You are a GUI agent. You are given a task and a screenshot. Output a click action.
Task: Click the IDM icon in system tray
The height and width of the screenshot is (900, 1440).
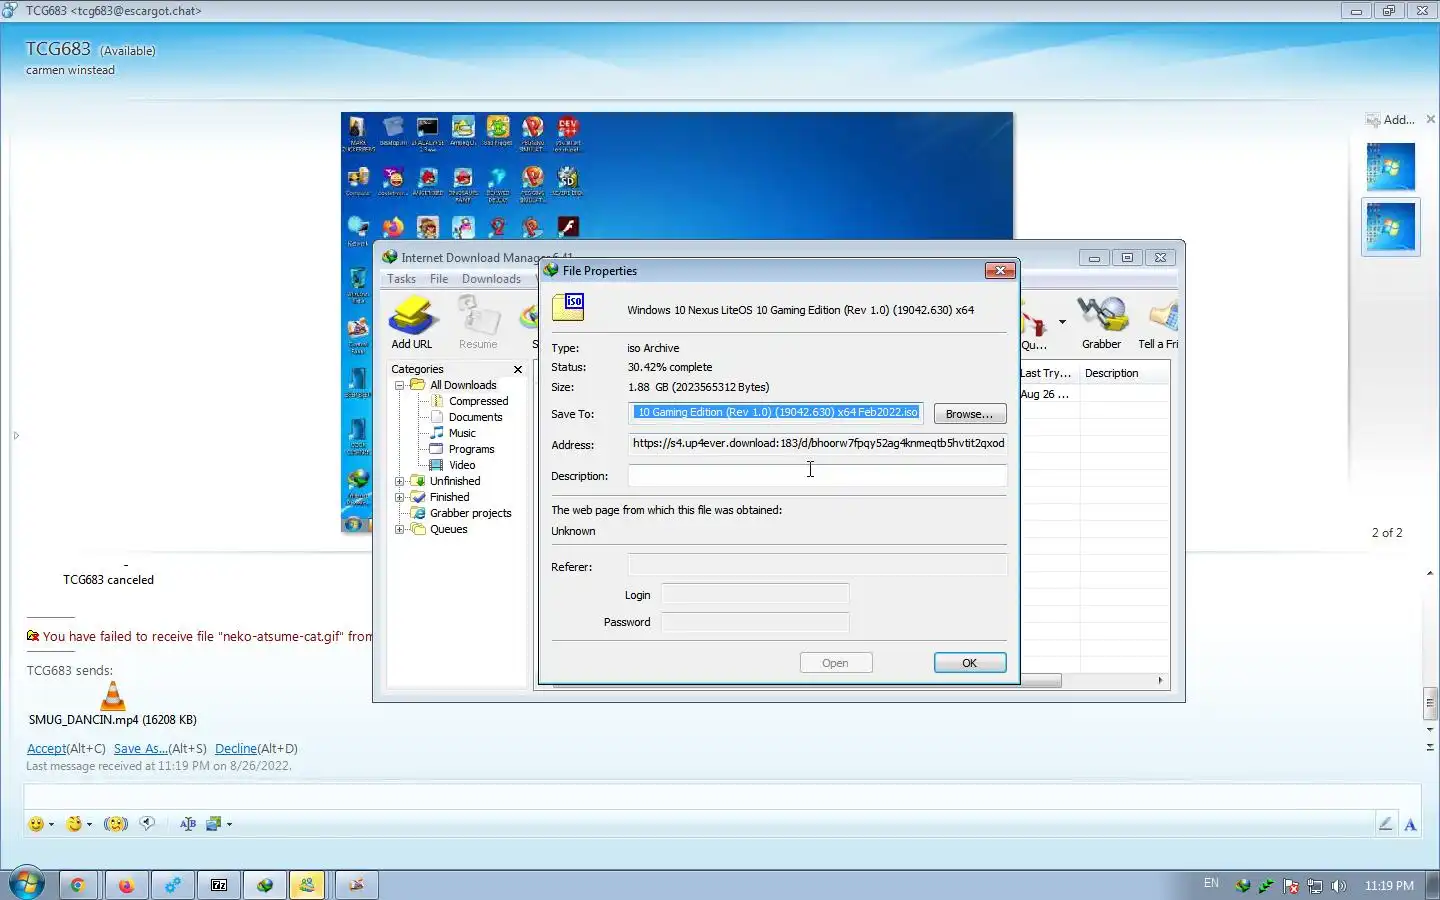(1243, 886)
